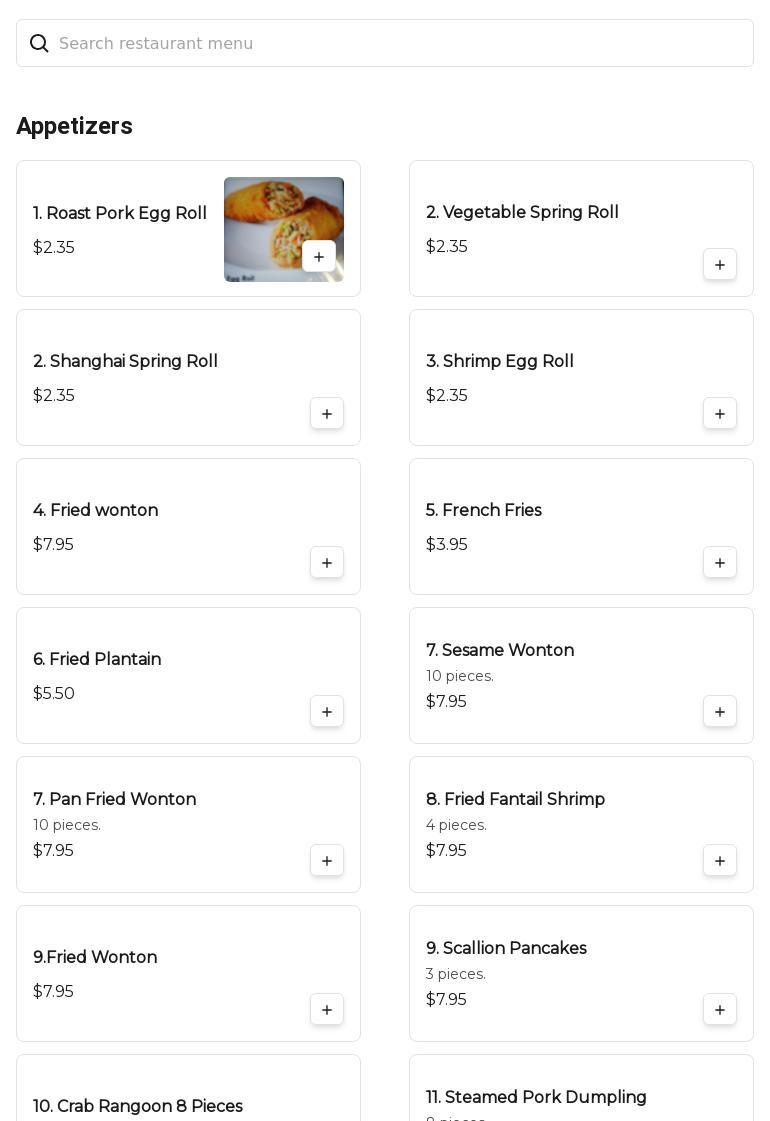Add Pan Fried Wonton to cart
This screenshot has width=770, height=1121.
(x=327, y=861)
